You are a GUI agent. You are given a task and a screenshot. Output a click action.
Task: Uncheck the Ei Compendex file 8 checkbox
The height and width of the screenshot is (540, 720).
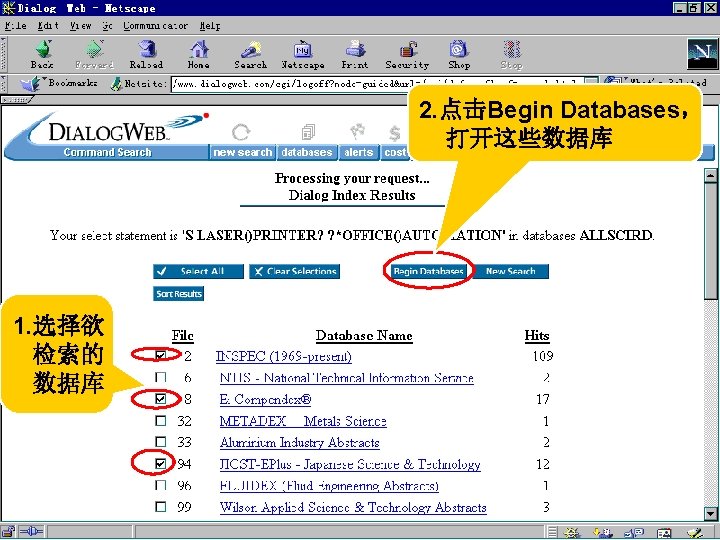point(161,399)
